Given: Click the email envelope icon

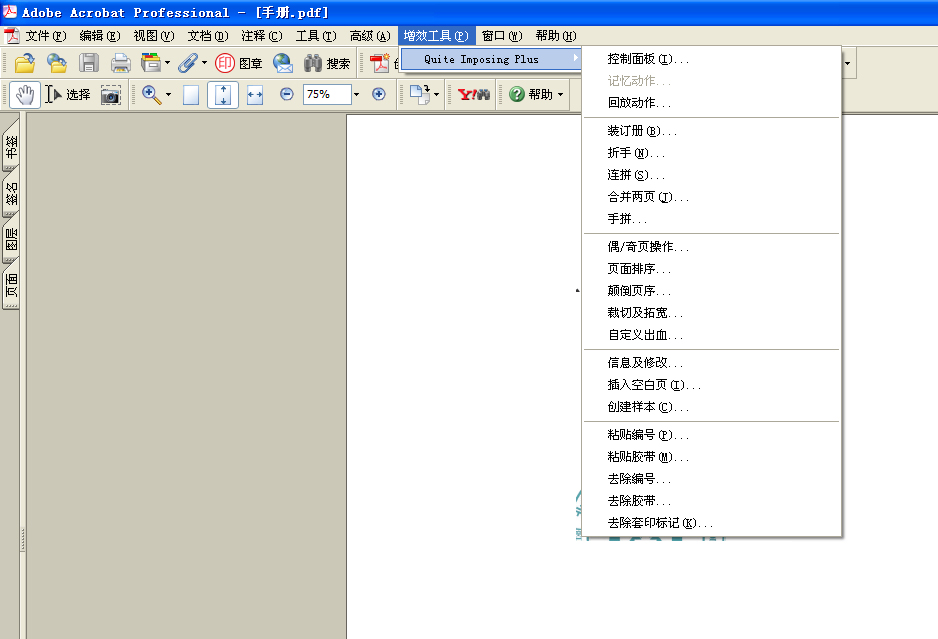Looking at the screenshot, I should point(281,63).
